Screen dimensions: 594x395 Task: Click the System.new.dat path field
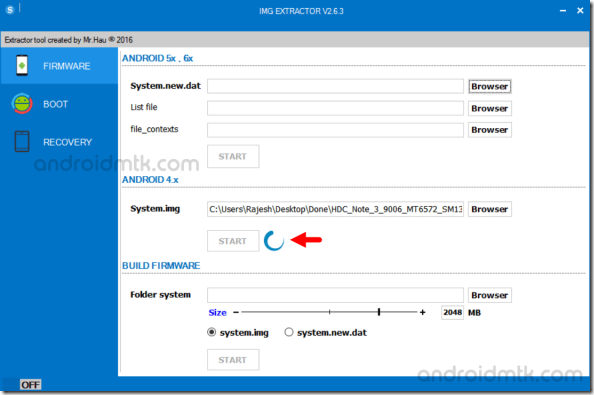(335, 86)
